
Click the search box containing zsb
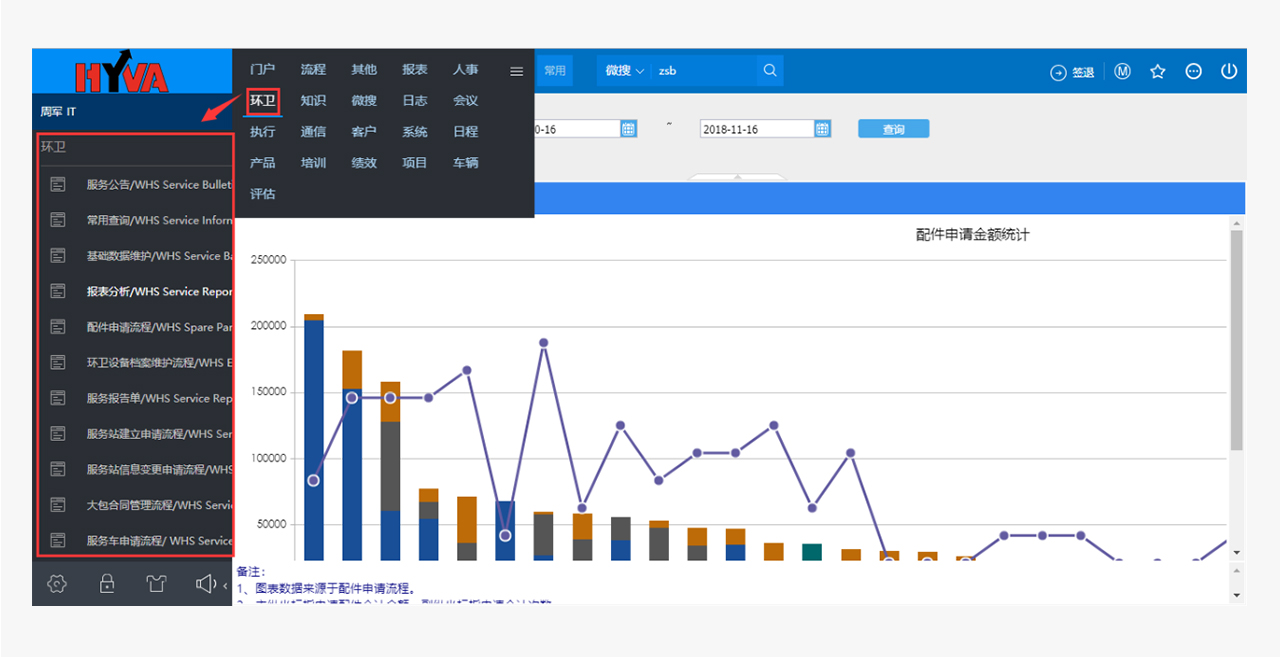click(x=705, y=71)
